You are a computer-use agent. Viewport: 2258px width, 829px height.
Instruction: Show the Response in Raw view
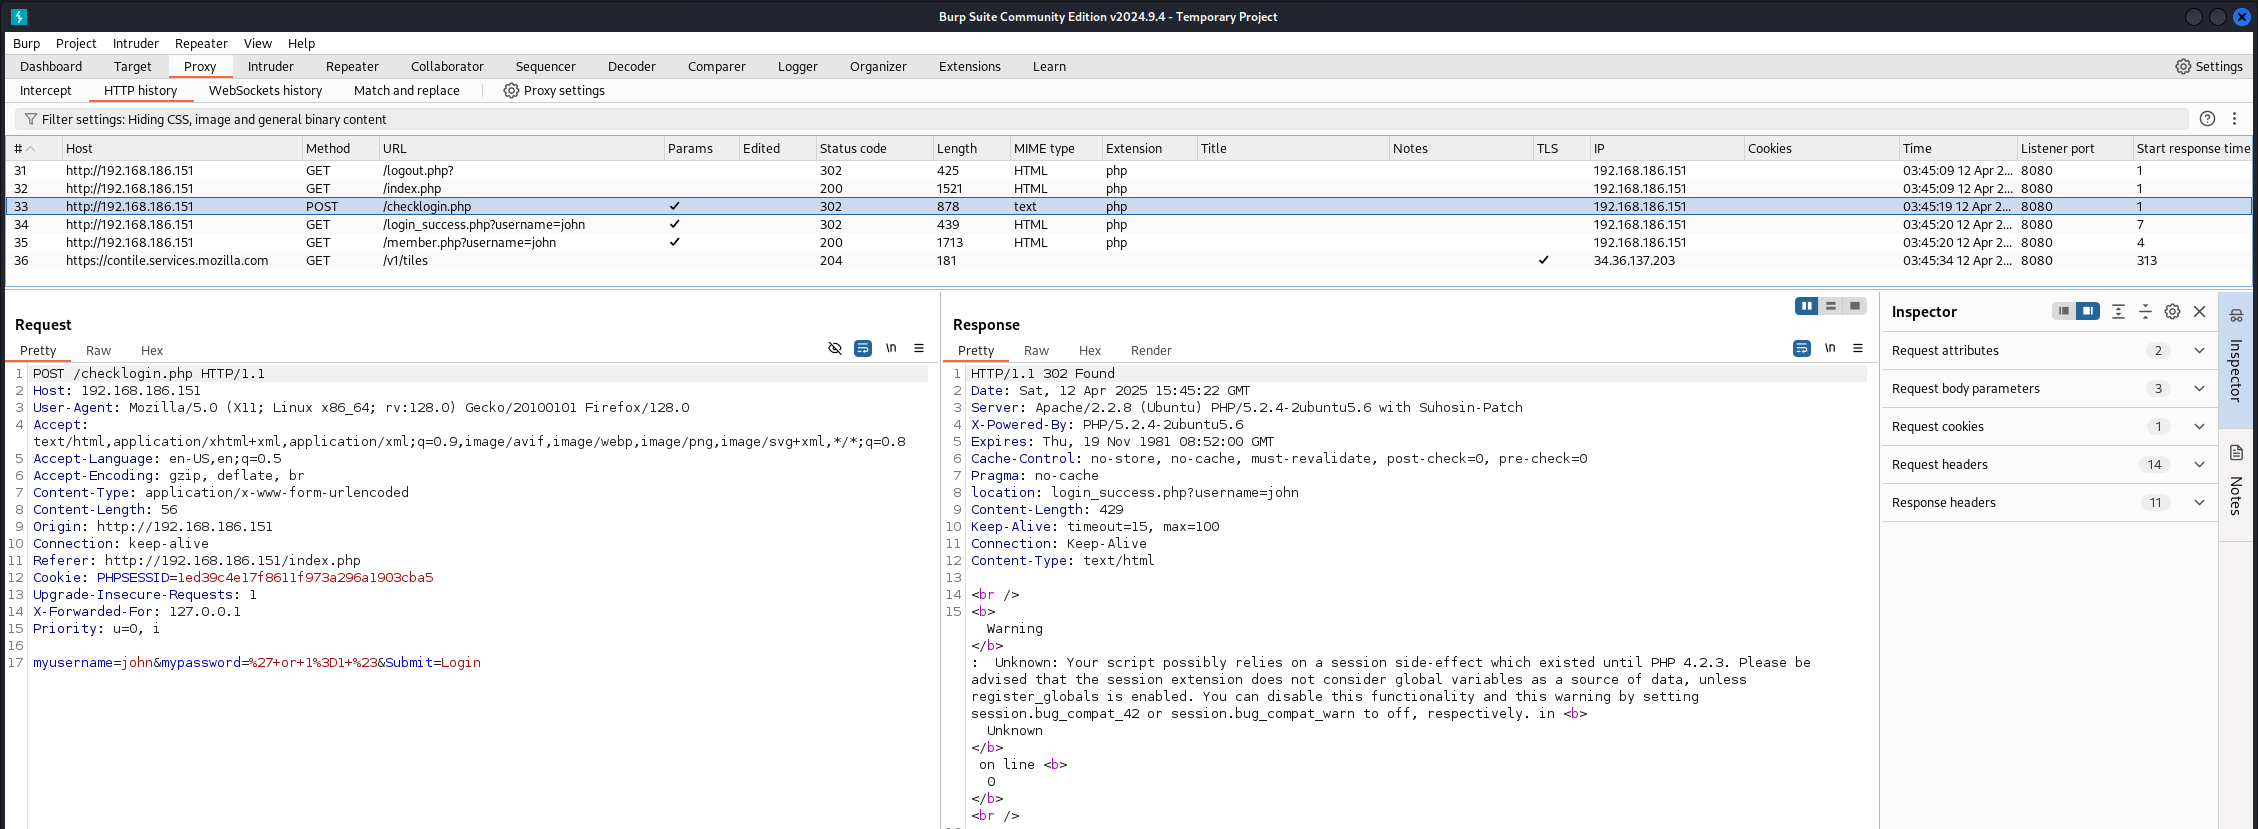[x=1036, y=350]
